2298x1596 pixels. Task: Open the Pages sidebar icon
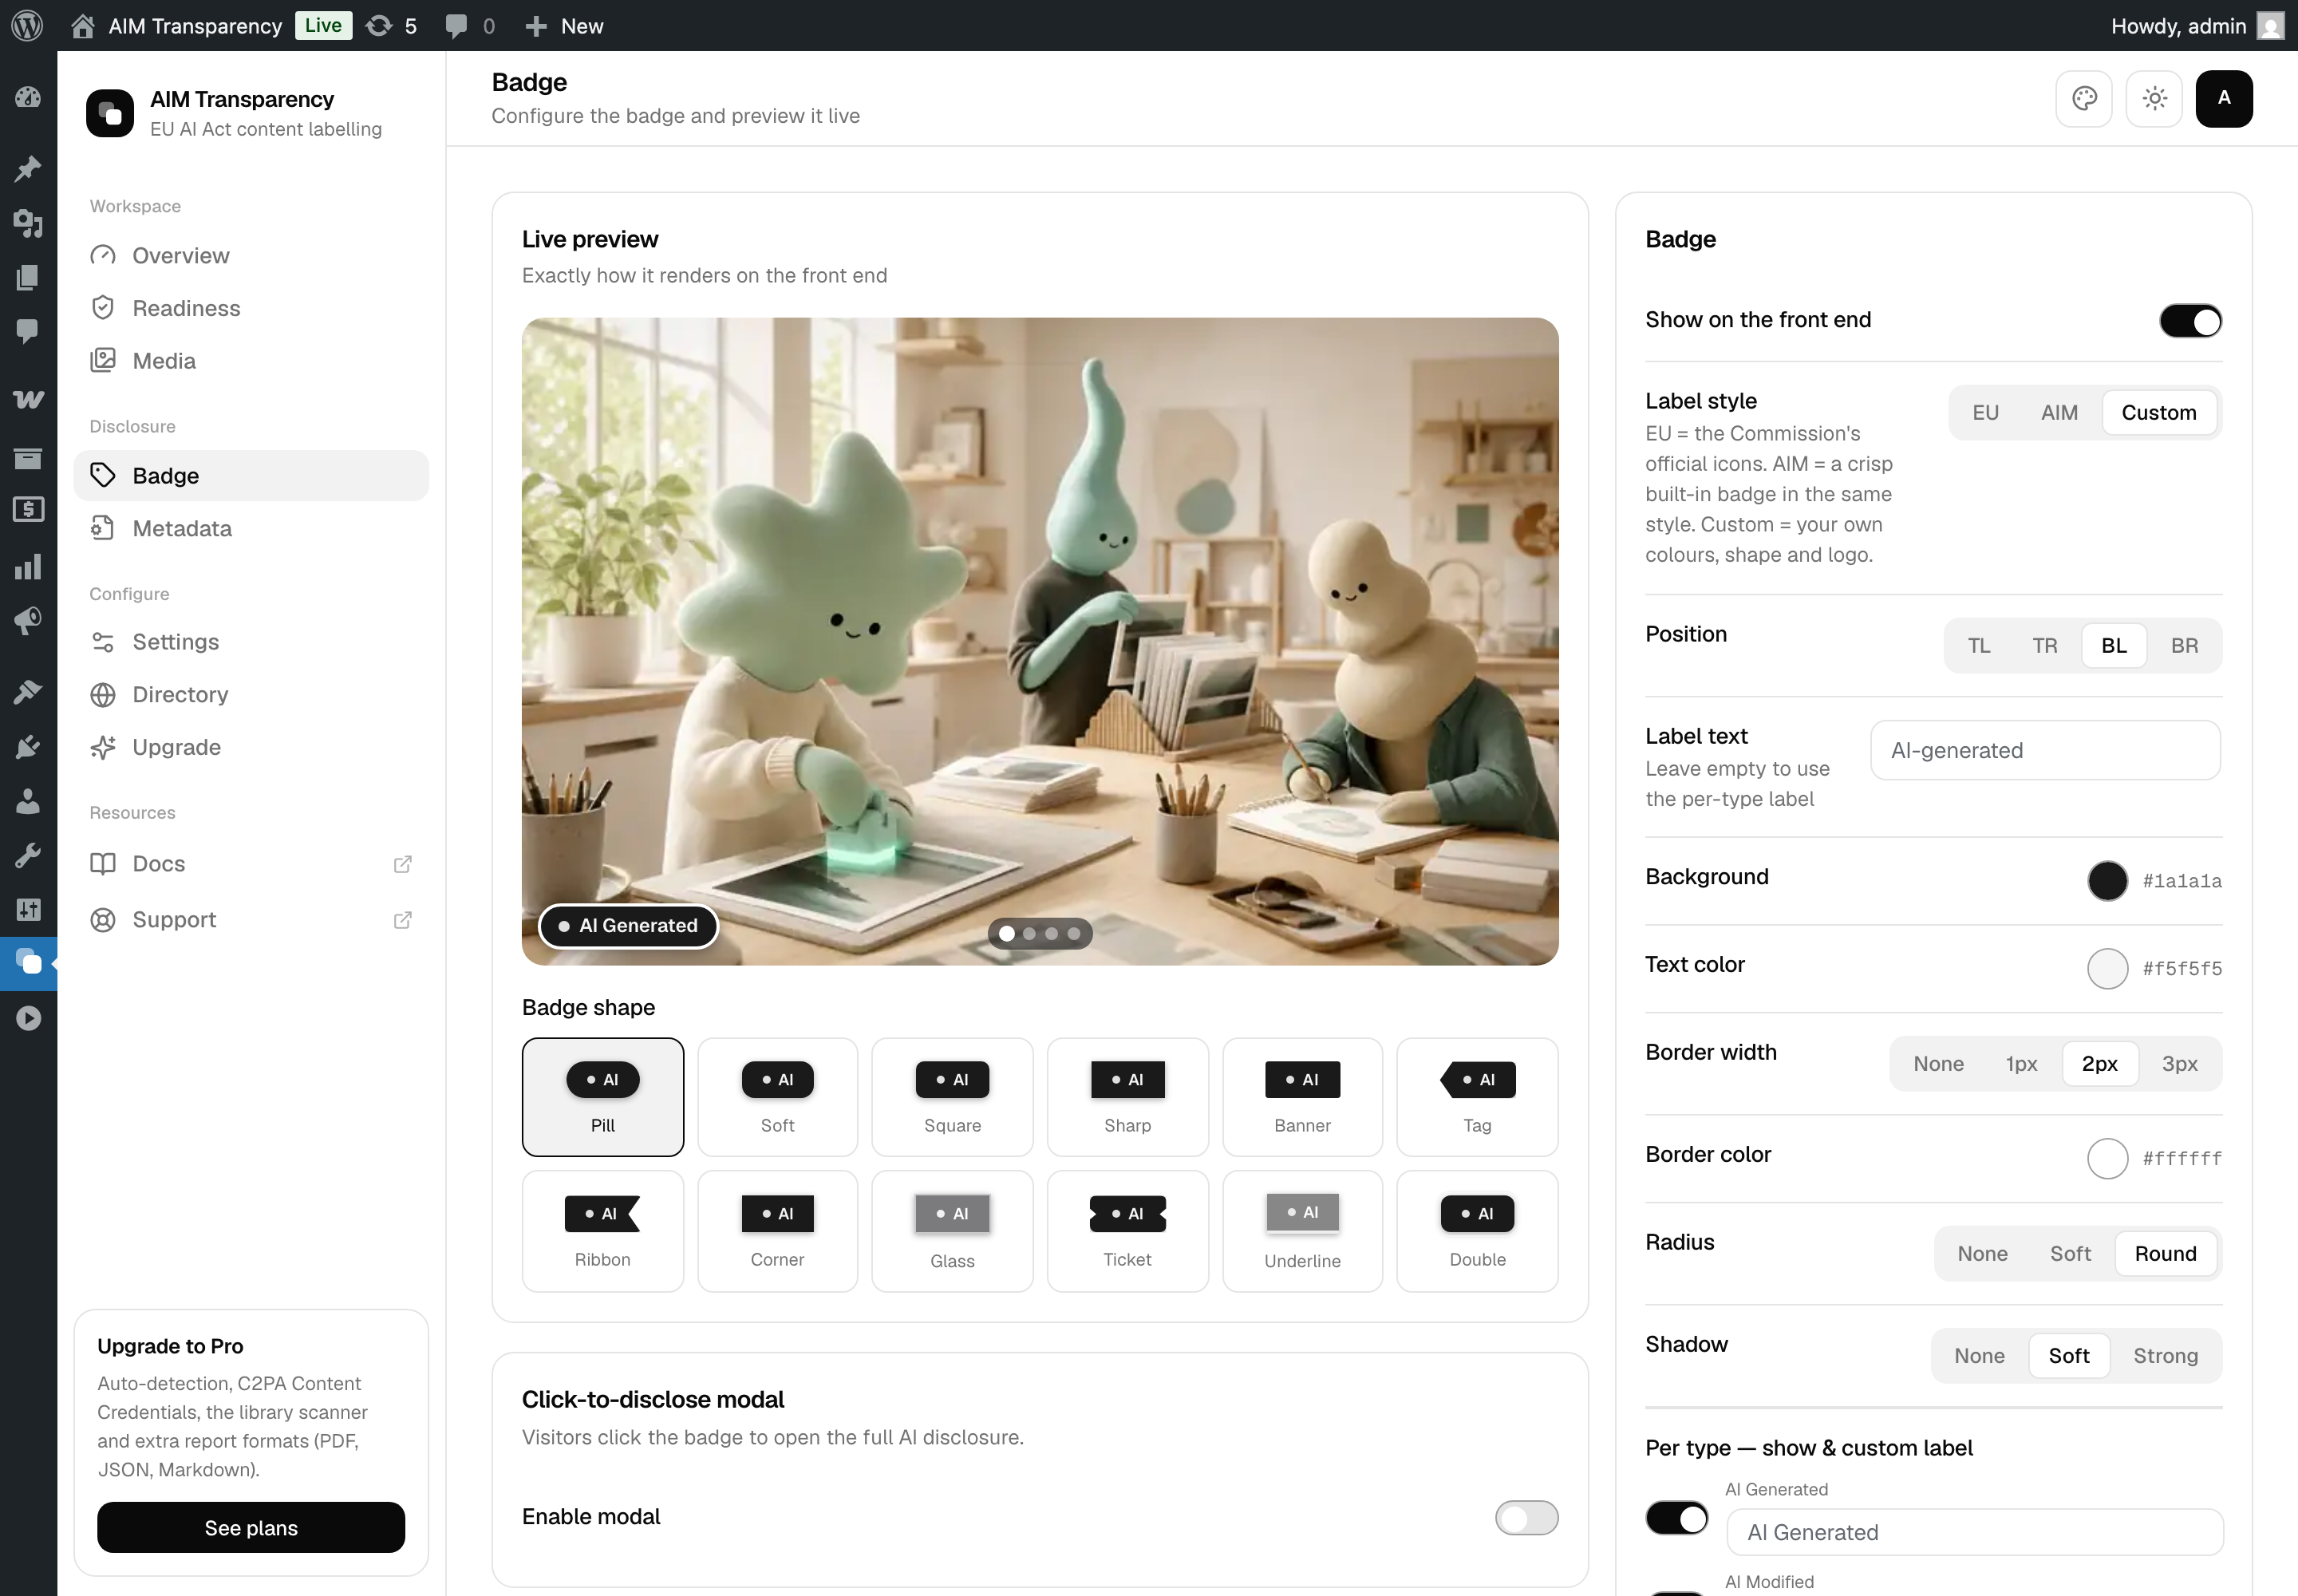tap(28, 277)
